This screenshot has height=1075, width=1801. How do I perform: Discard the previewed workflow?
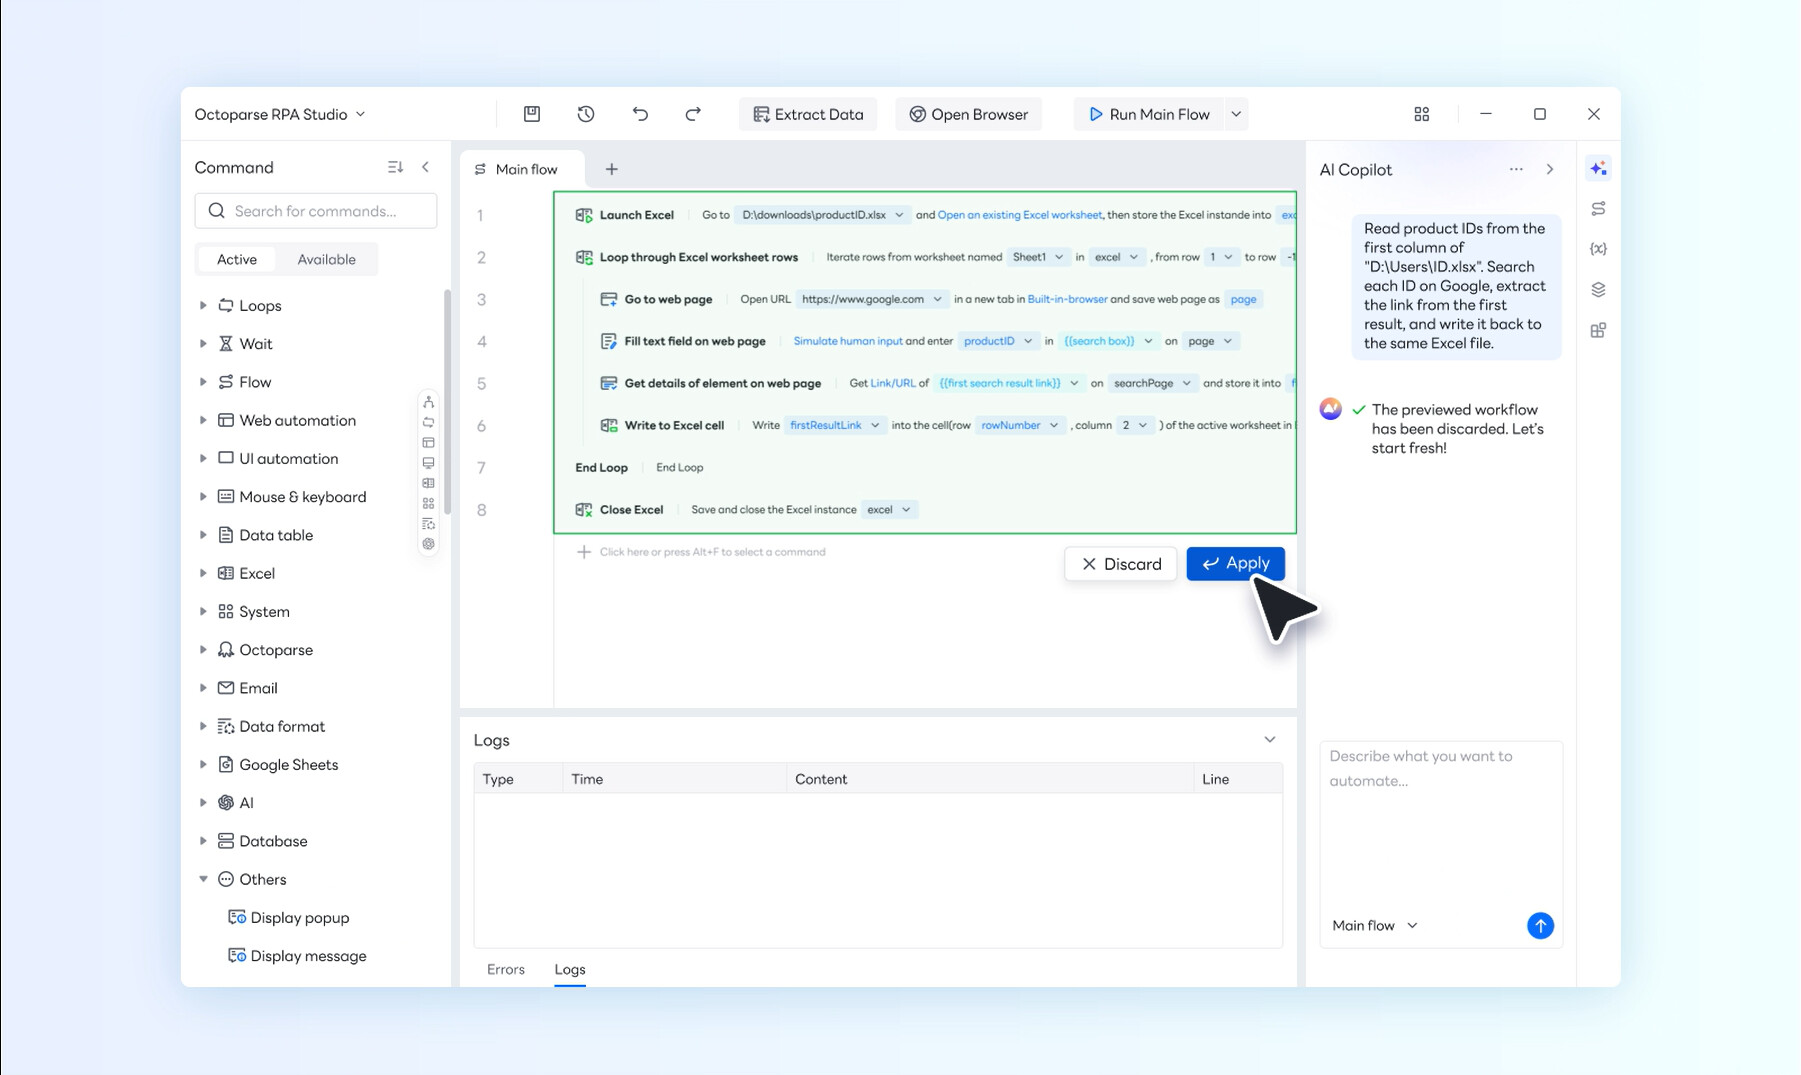(1120, 564)
